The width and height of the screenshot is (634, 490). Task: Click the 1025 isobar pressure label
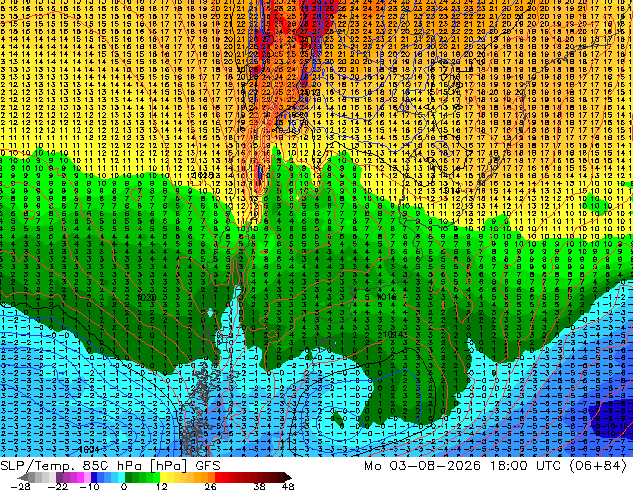(203, 175)
